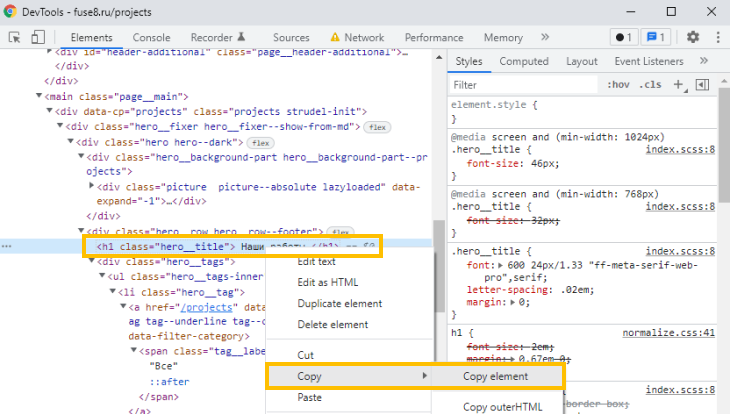
Task: Choose Copy element from the submenu
Action: click(x=495, y=376)
